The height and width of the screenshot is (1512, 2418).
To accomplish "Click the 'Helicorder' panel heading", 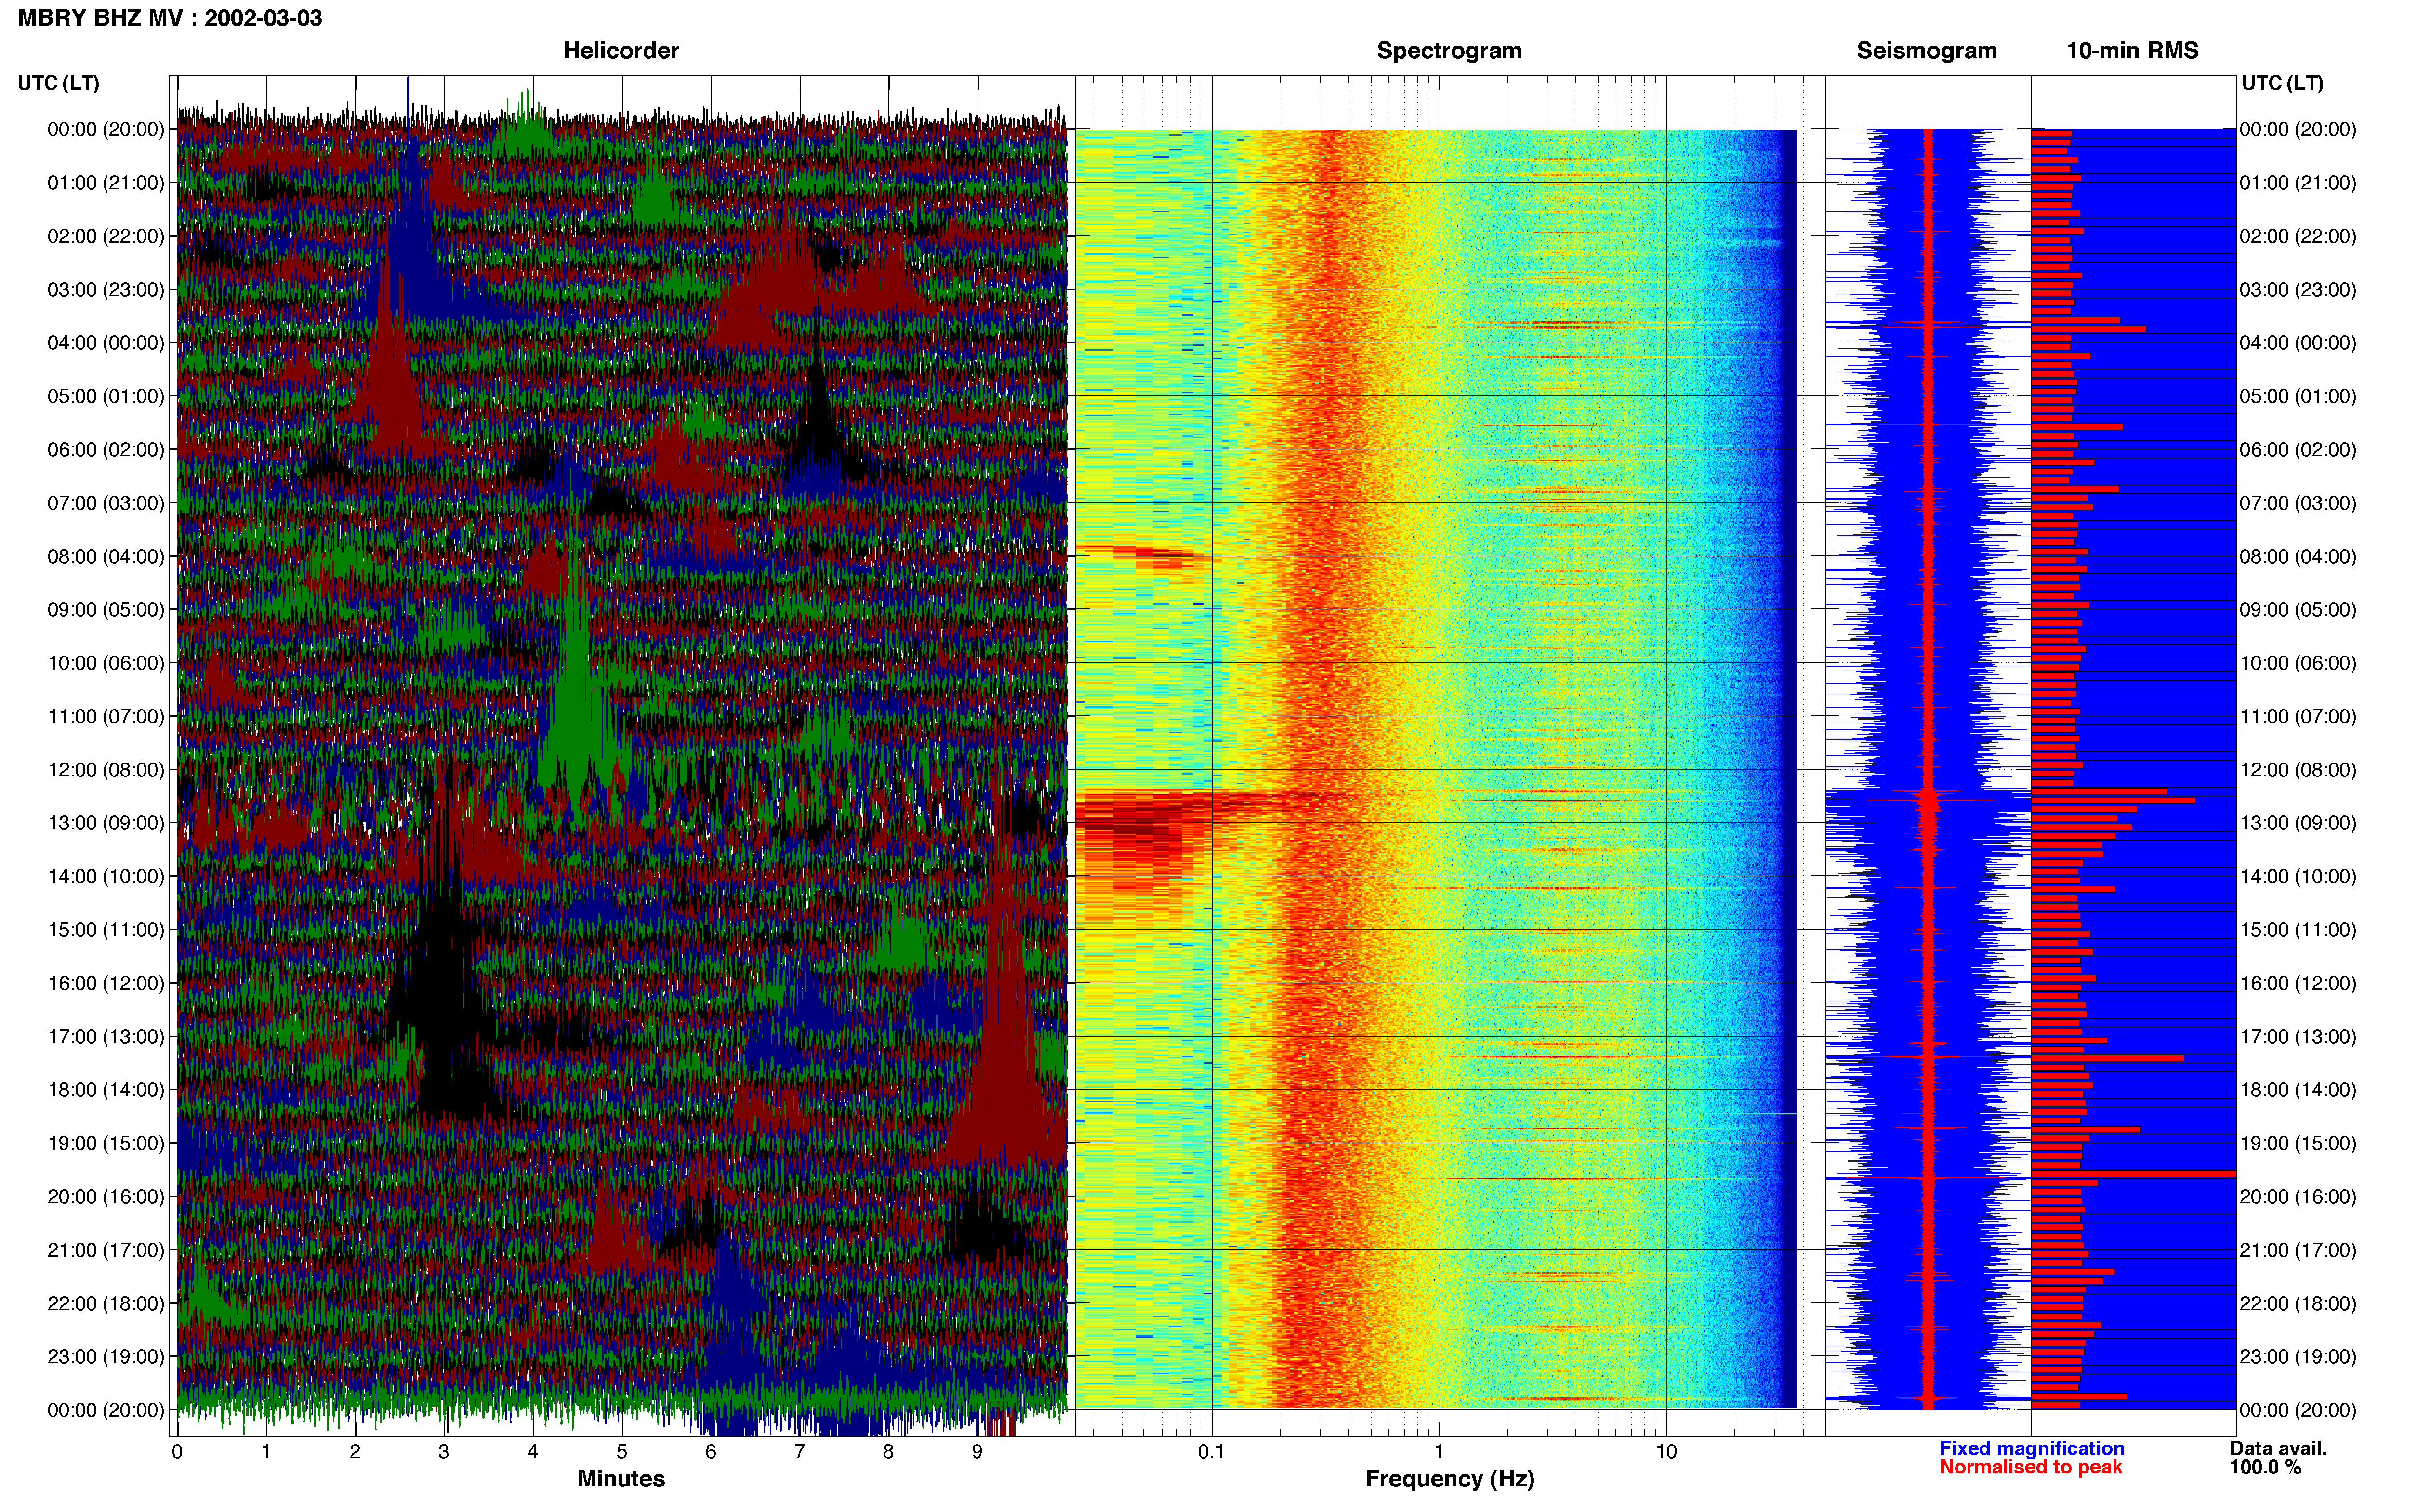I will click(x=621, y=51).
